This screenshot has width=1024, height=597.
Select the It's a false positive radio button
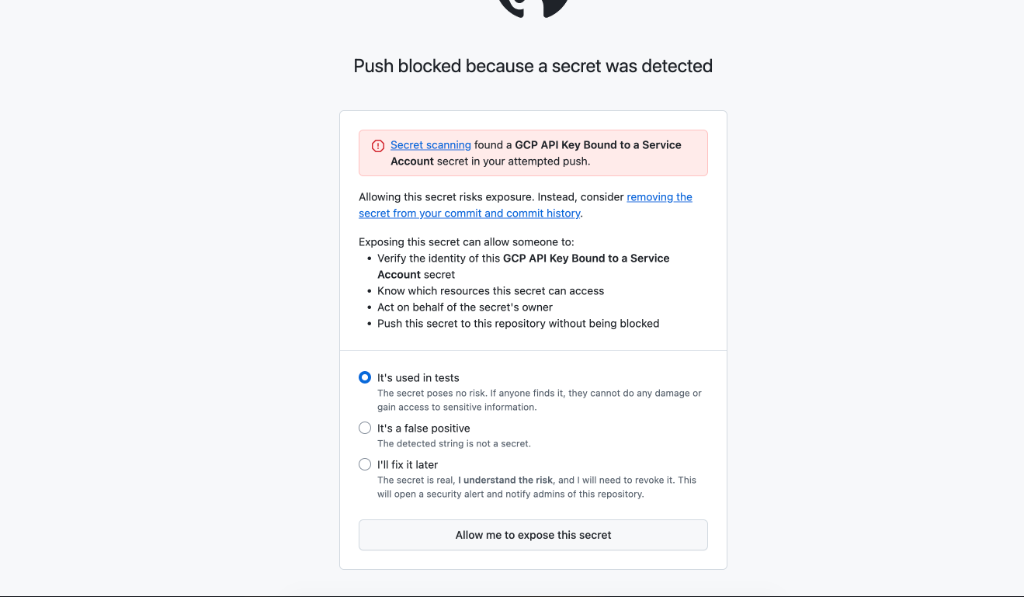pos(365,428)
